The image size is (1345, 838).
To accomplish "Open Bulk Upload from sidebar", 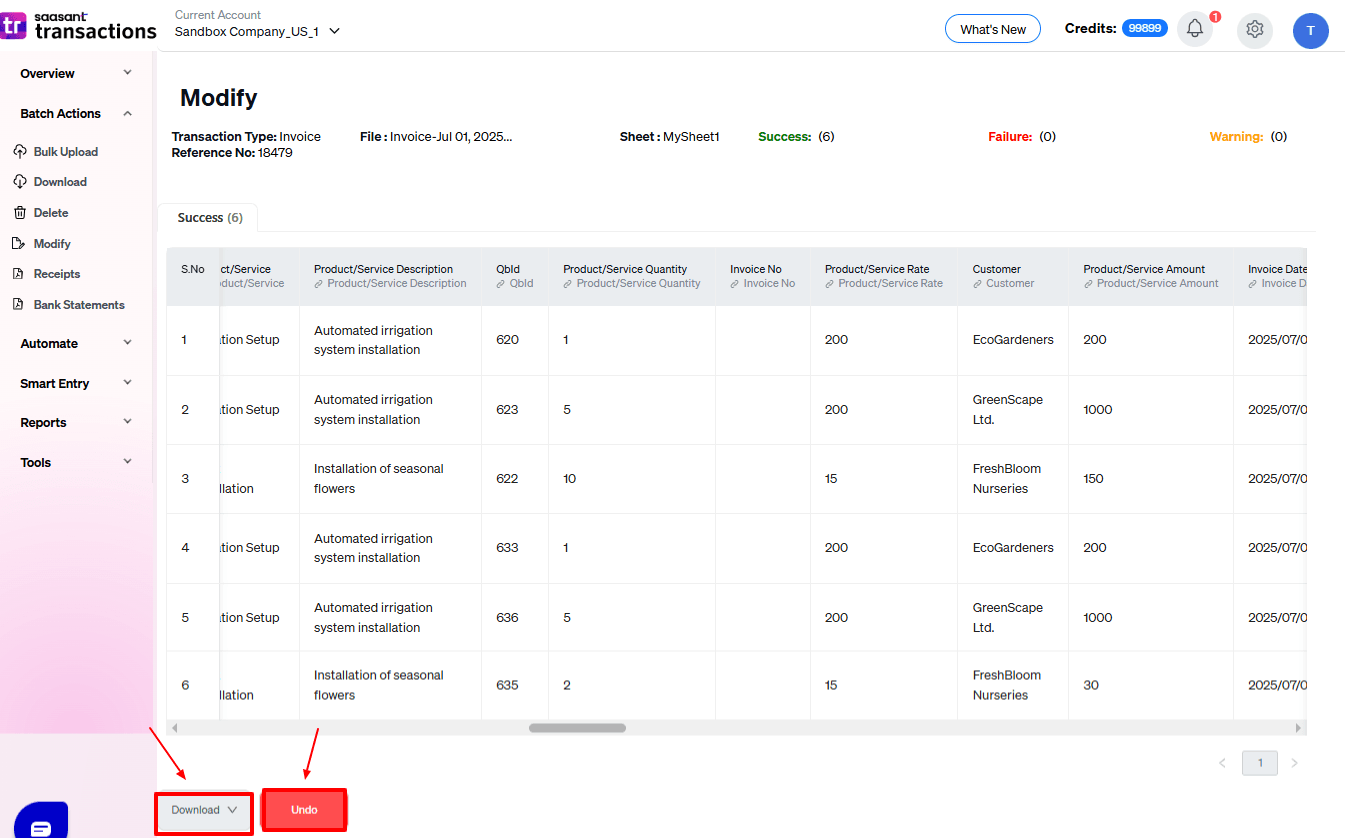I will click(65, 152).
